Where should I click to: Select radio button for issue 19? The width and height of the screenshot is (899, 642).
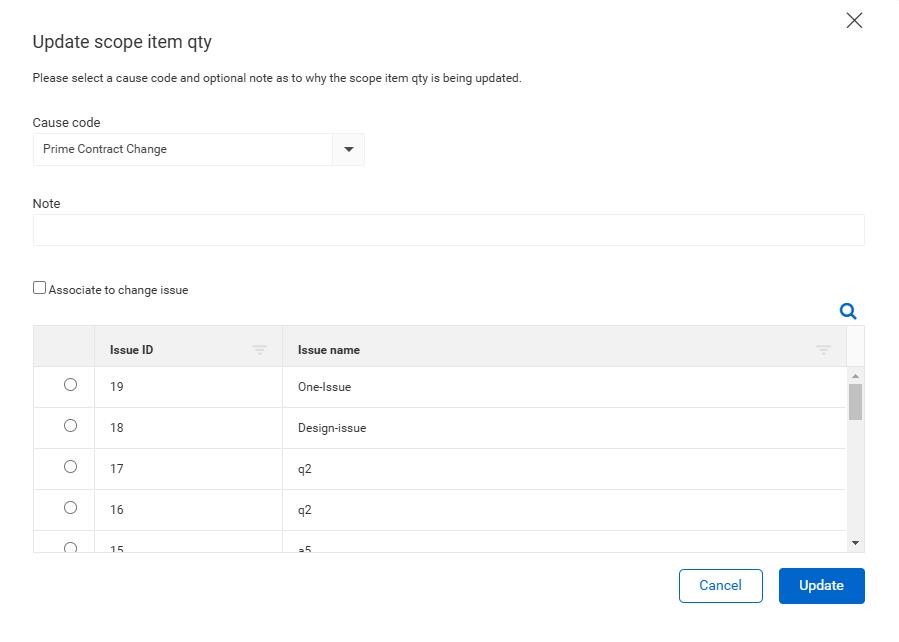pyautogui.click(x=70, y=385)
